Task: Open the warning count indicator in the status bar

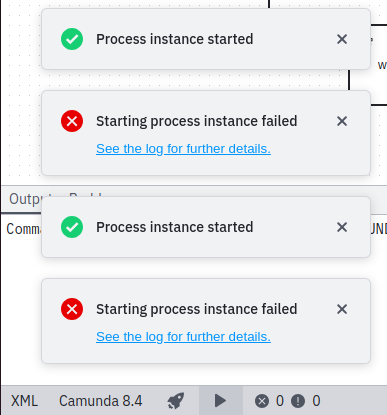Action: click(306, 401)
